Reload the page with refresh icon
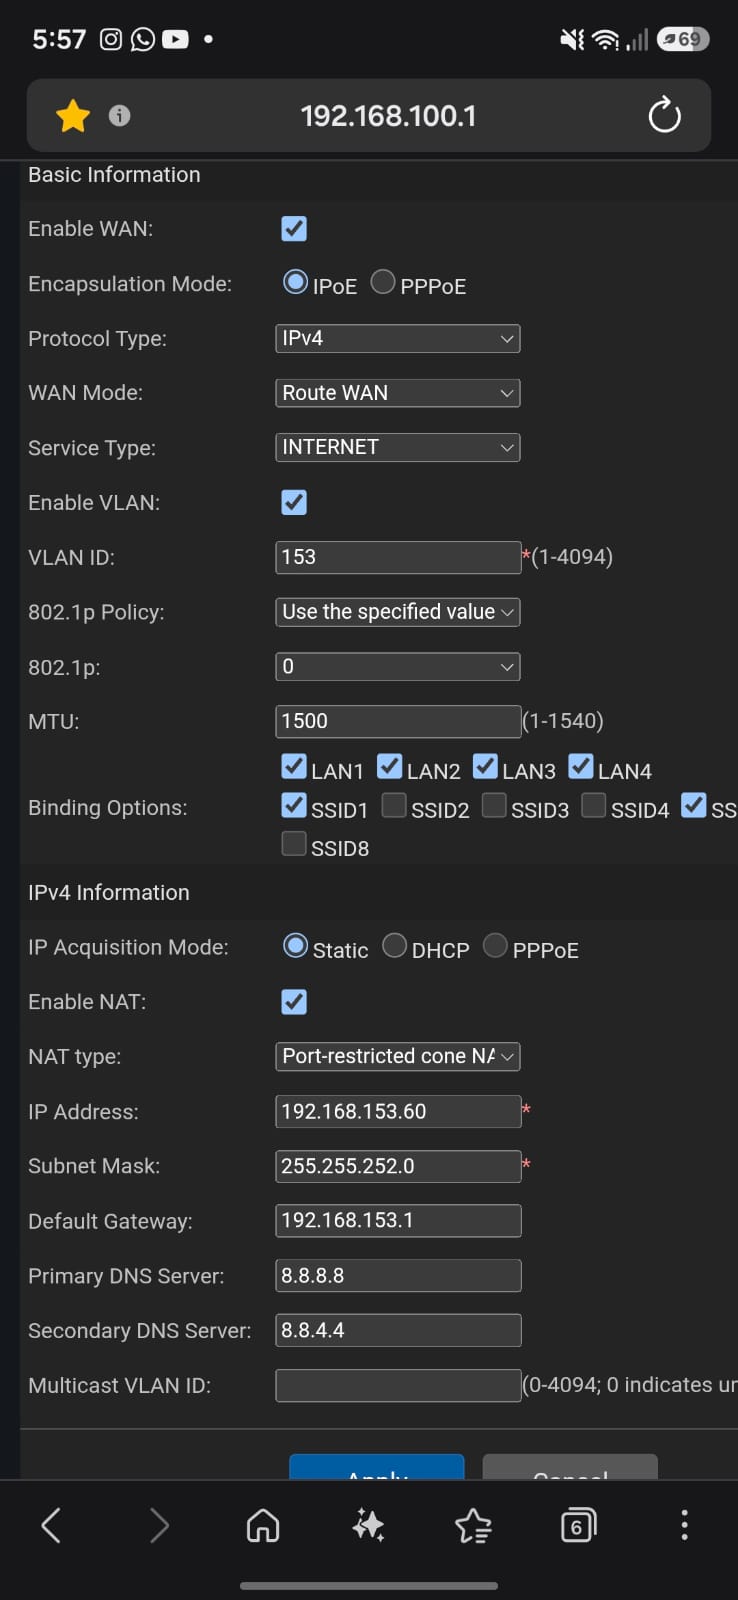 664,116
